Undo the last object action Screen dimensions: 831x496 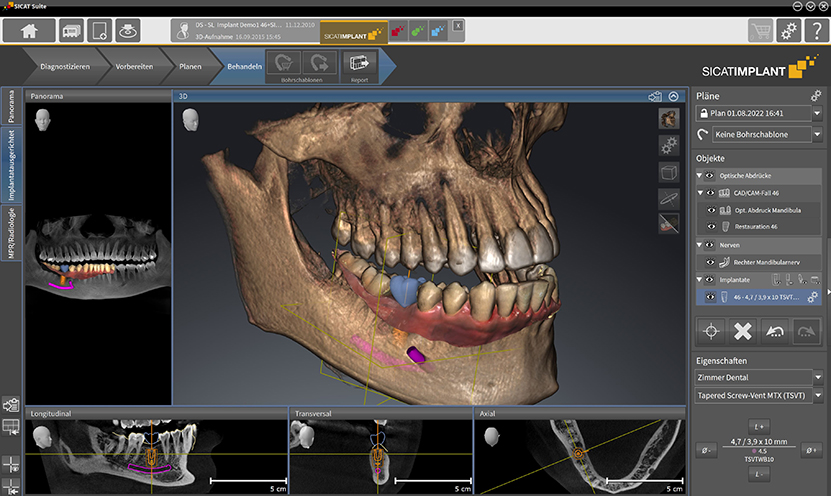775,332
